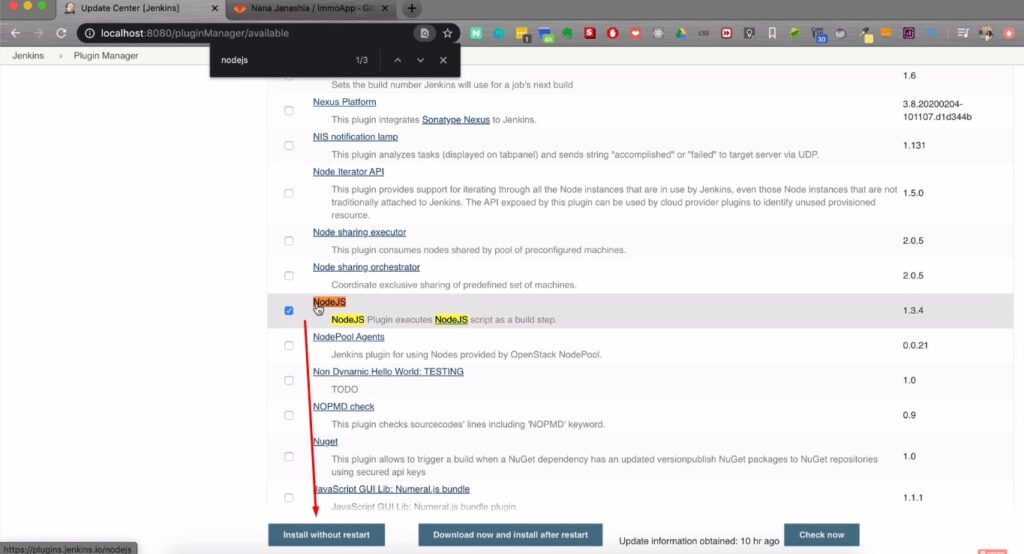Tick the Node sharing orchestrator checkbox
Viewport: 1024px width, 554px height.
tap(289, 275)
